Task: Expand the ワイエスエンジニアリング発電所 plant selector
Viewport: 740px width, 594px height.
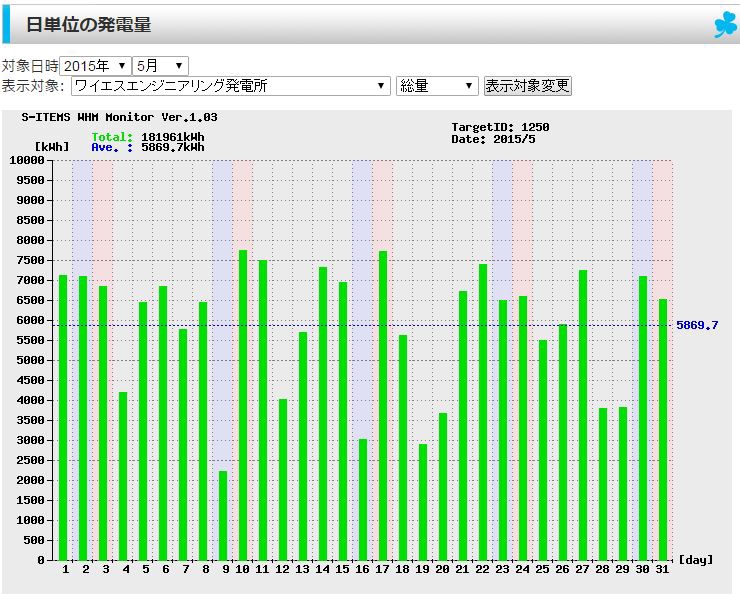Action: (x=231, y=86)
